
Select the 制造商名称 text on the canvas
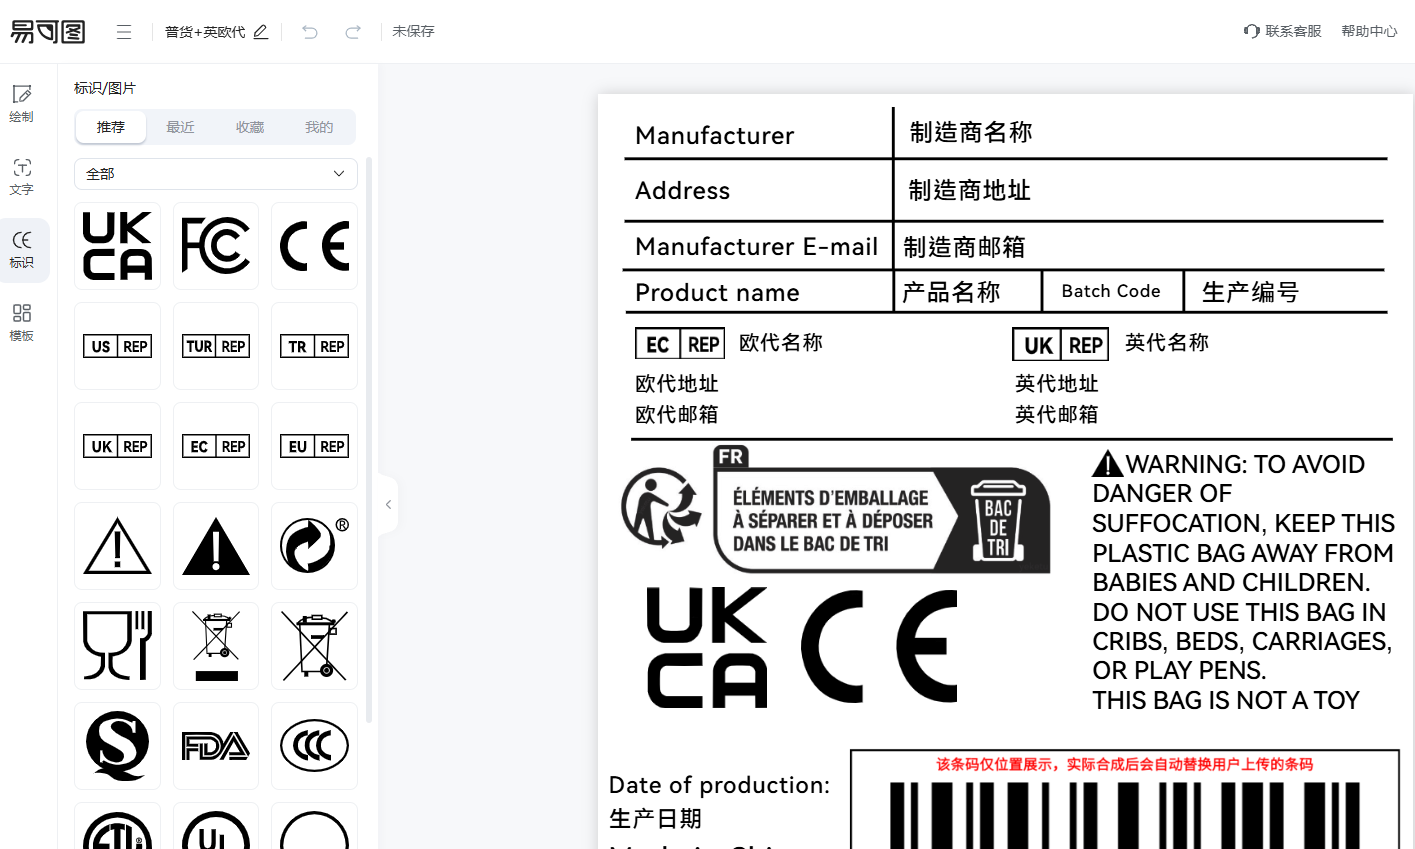(970, 132)
